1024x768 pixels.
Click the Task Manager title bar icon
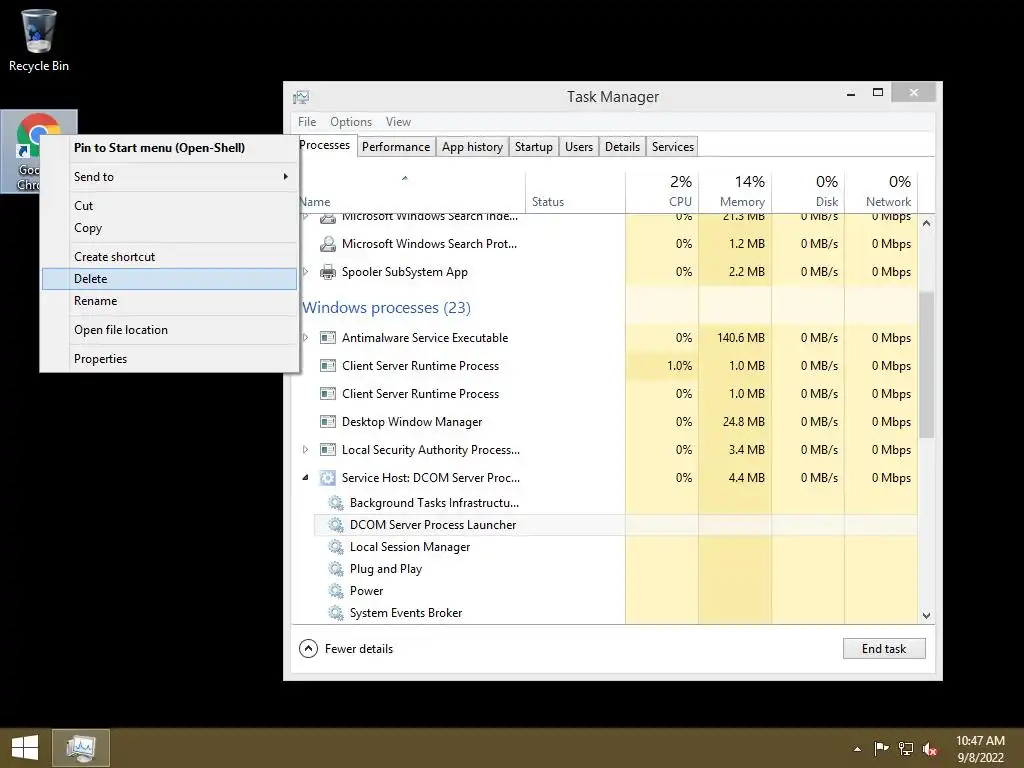(x=301, y=97)
